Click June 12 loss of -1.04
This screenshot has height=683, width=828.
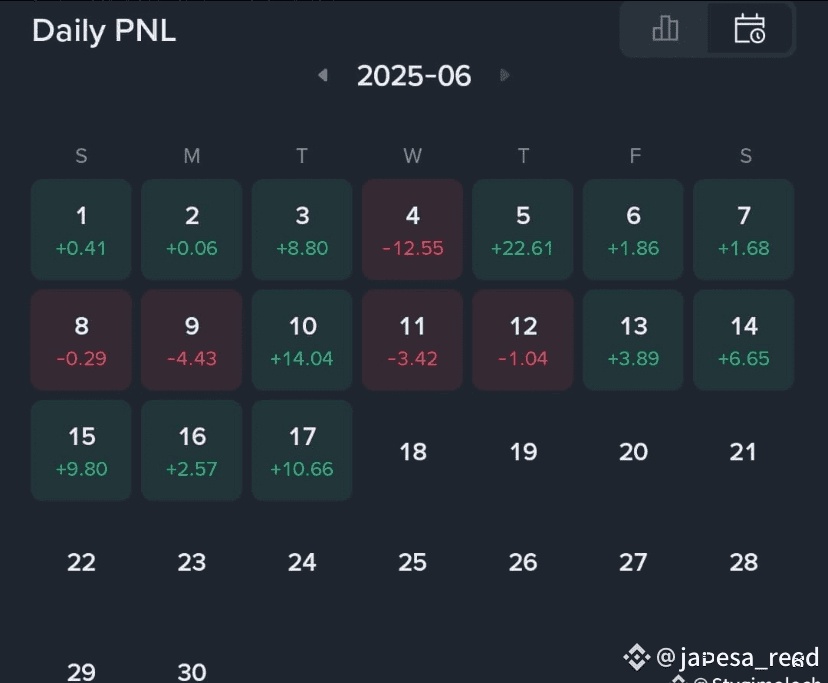(522, 340)
